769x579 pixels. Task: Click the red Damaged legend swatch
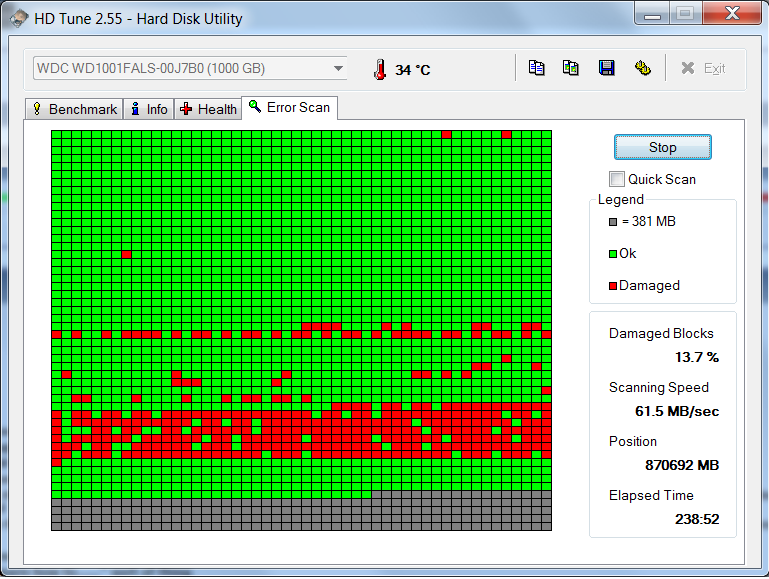click(613, 285)
